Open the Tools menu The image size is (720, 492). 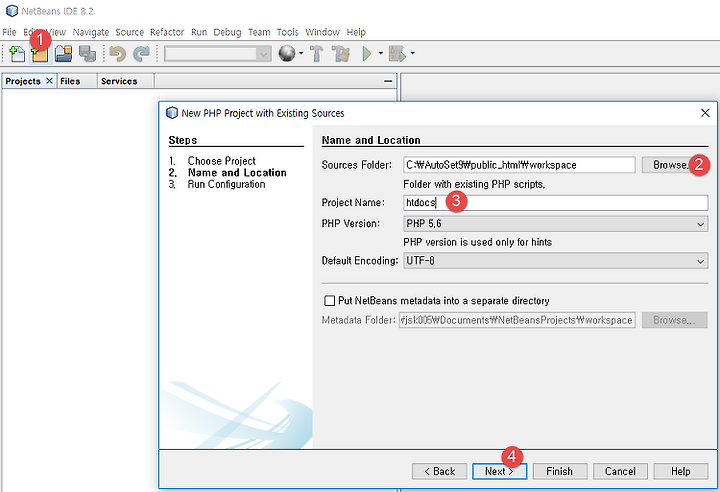click(x=287, y=32)
